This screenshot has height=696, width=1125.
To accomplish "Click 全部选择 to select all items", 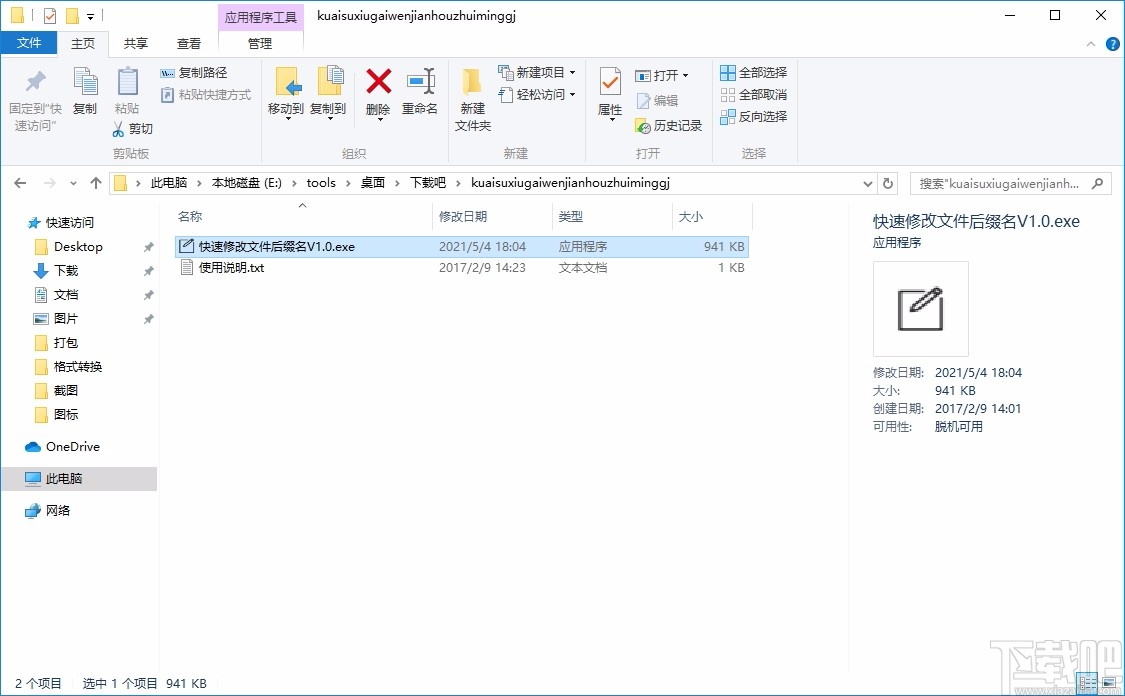I will (x=751, y=72).
